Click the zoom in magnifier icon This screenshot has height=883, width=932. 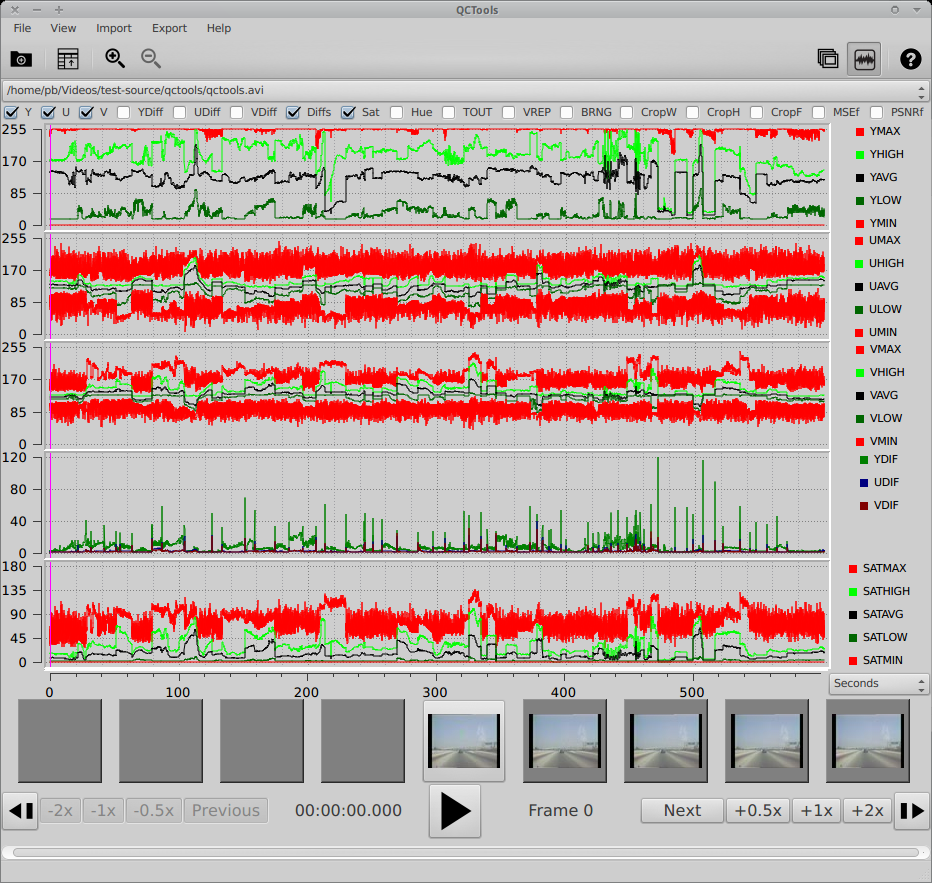tap(115, 59)
